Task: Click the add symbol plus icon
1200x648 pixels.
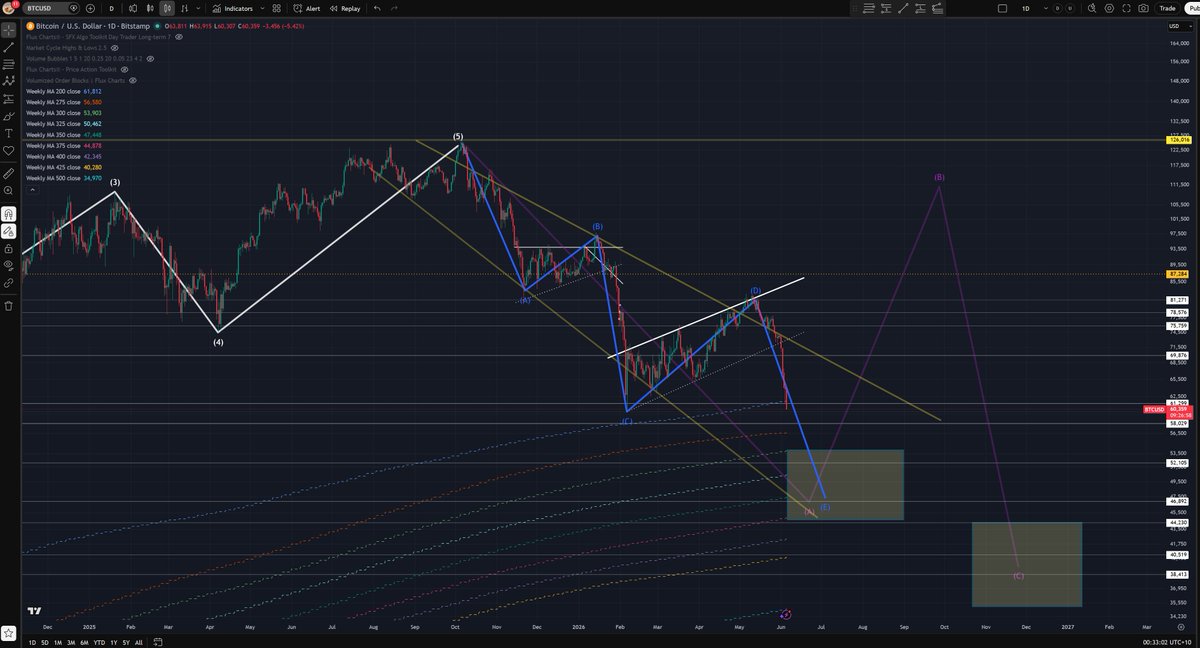Action: [x=90, y=8]
